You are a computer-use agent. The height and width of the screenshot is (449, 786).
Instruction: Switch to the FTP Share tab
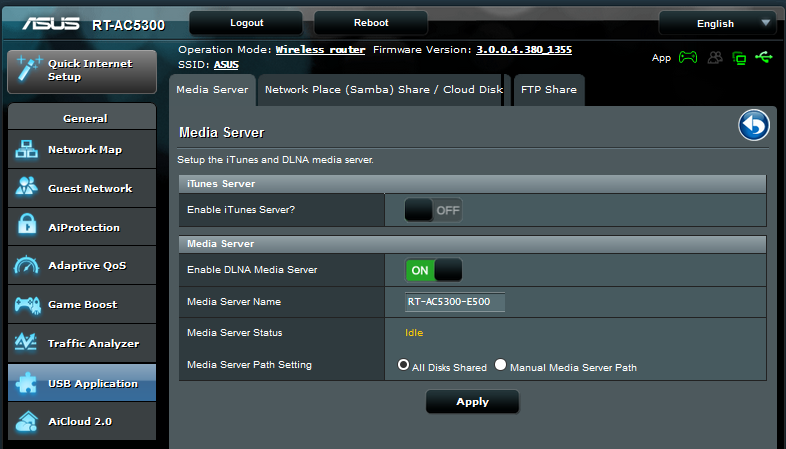pos(549,90)
